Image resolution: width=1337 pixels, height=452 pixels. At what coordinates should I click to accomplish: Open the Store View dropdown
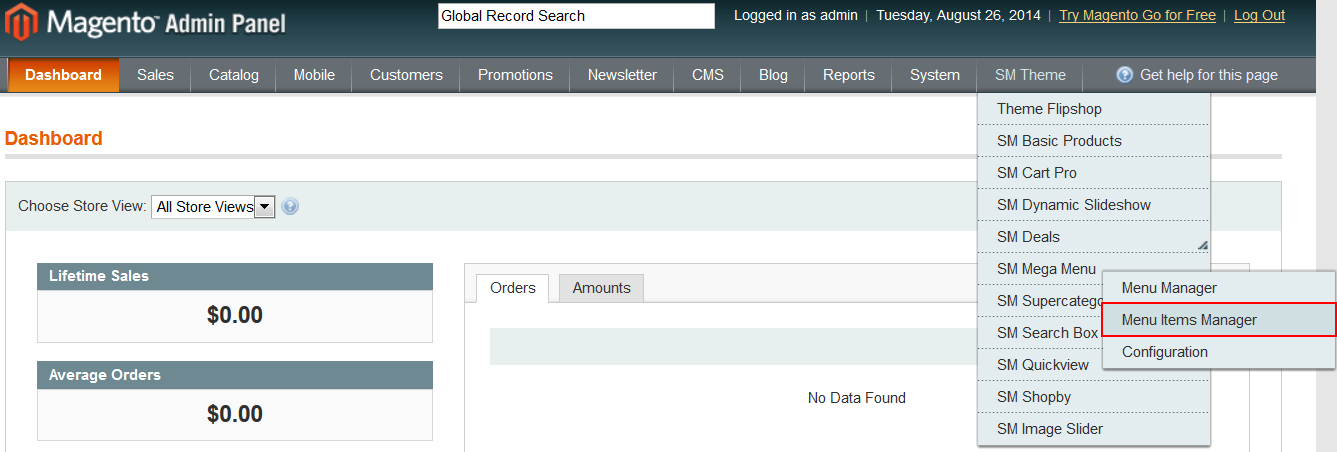(x=213, y=207)
